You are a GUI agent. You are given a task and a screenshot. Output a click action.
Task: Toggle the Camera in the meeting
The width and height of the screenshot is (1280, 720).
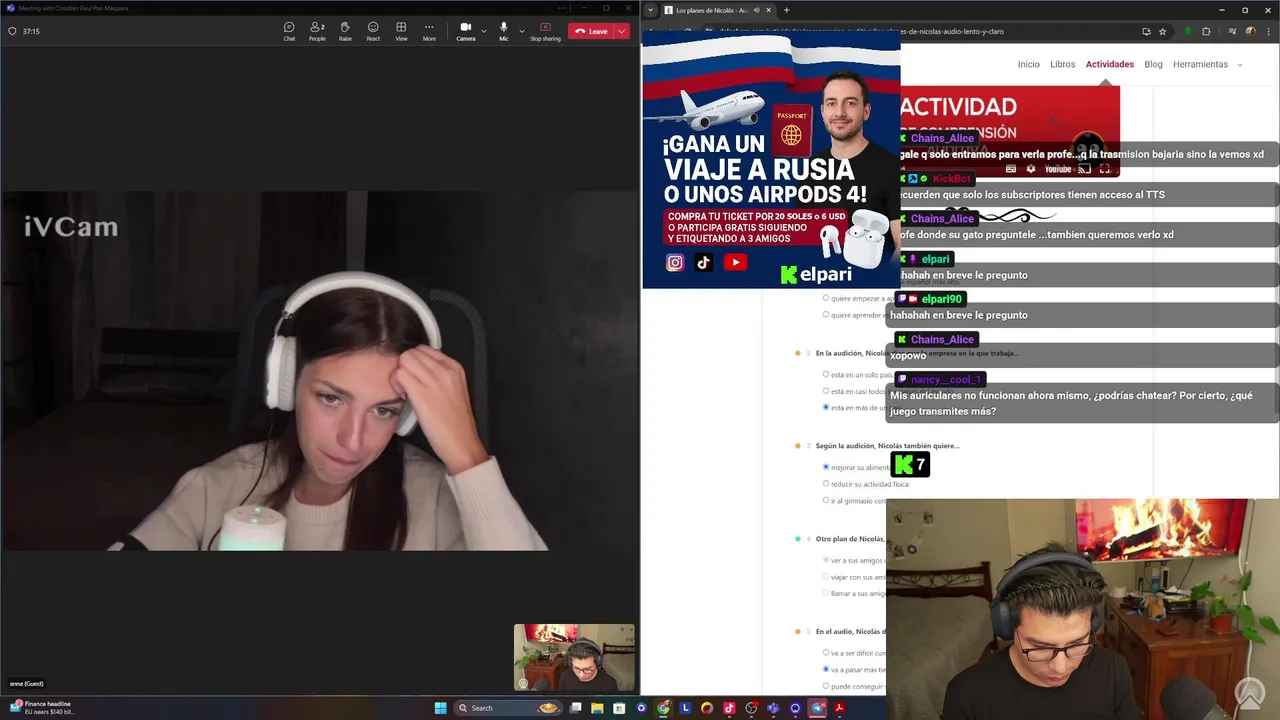pos(466,31)
